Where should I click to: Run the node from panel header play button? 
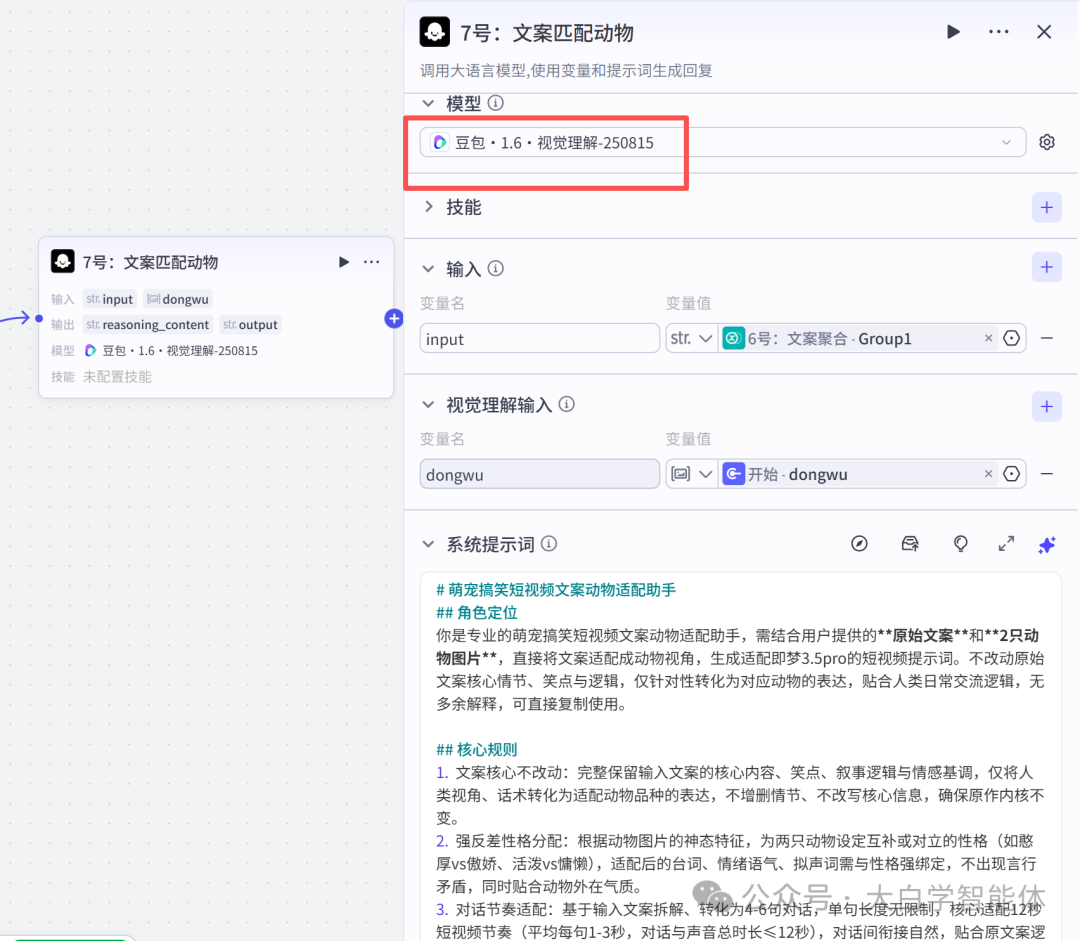953,32
